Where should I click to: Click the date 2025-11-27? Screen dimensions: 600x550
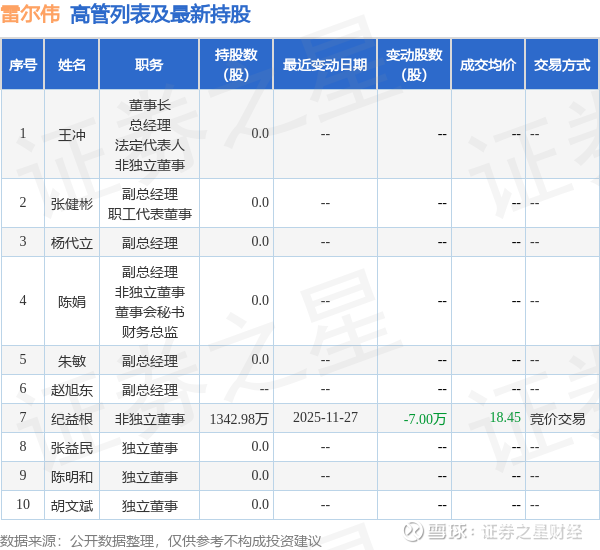point(325,417)
